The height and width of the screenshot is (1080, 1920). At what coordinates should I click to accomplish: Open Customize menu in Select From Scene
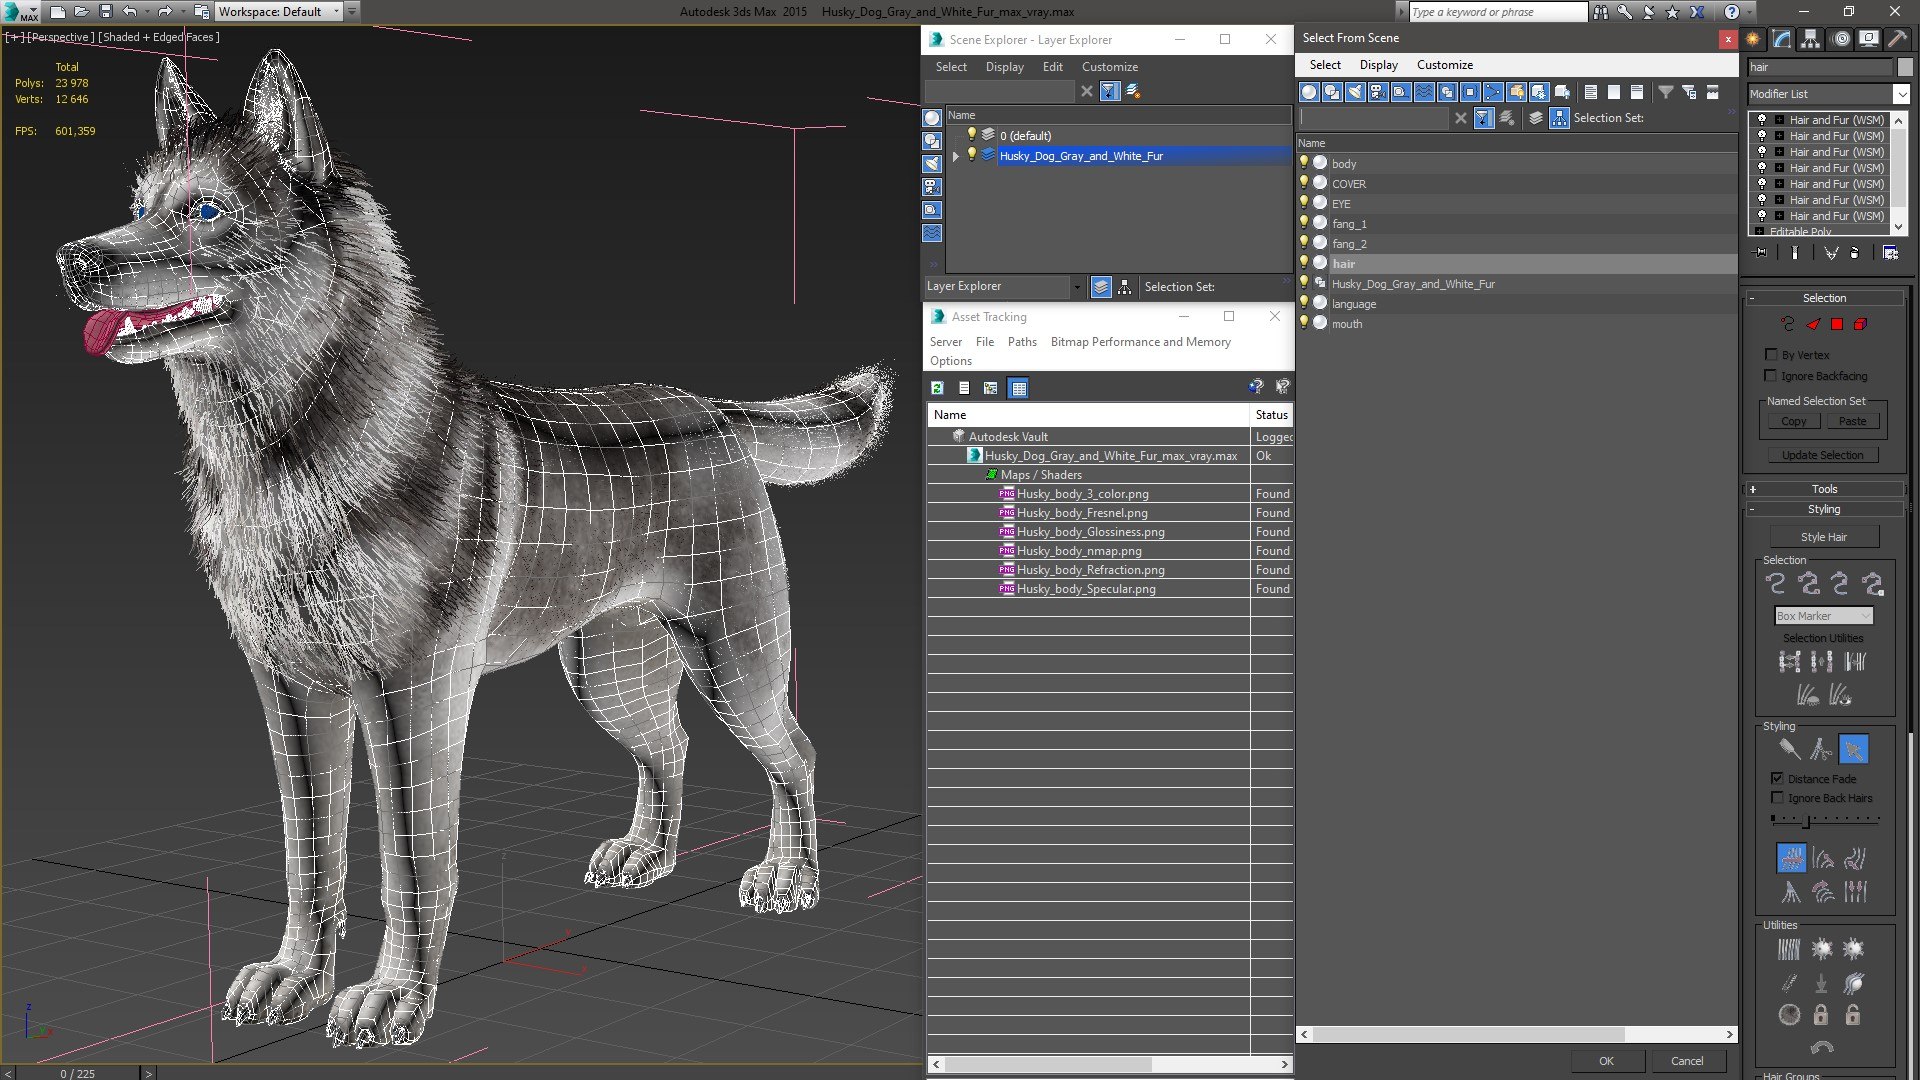1444,65
